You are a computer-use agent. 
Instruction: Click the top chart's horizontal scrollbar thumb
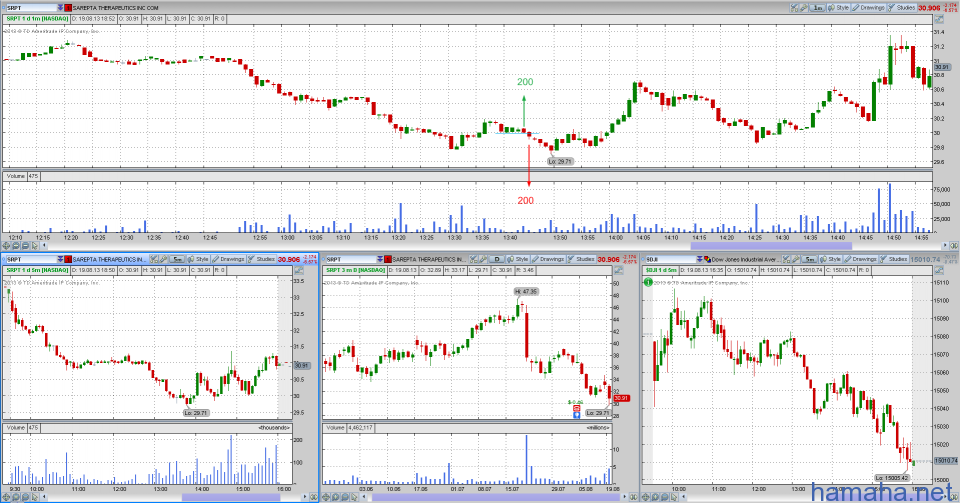click(771, 245)
